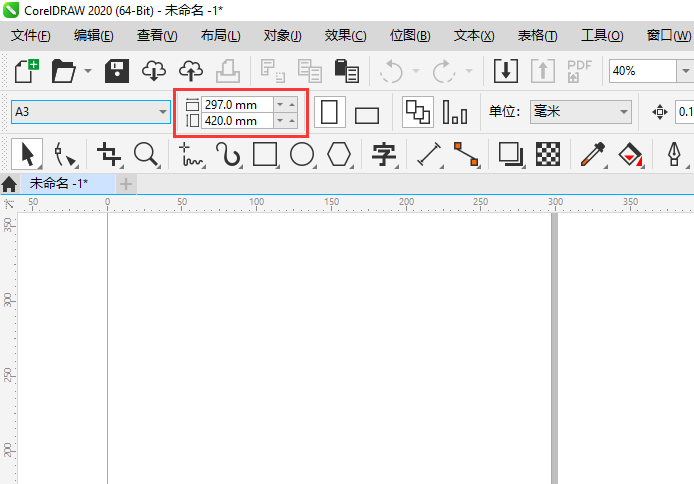Select the Freehand drawing tool
Viewport: 694px width, 484px height.
pyautogui.click(x=191, y=155)
